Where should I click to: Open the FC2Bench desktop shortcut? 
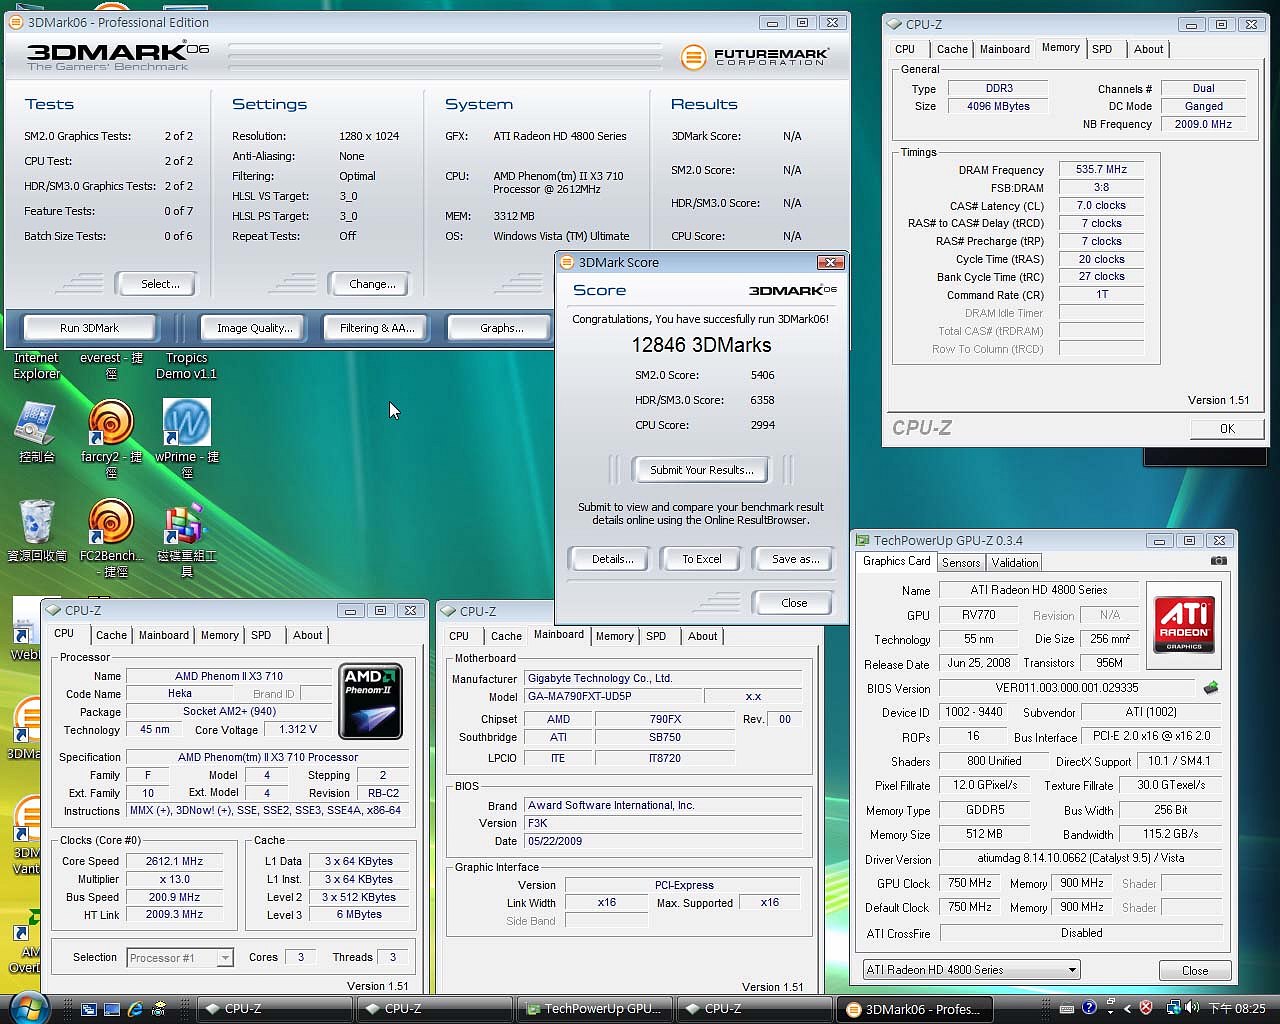coord(111,538)
